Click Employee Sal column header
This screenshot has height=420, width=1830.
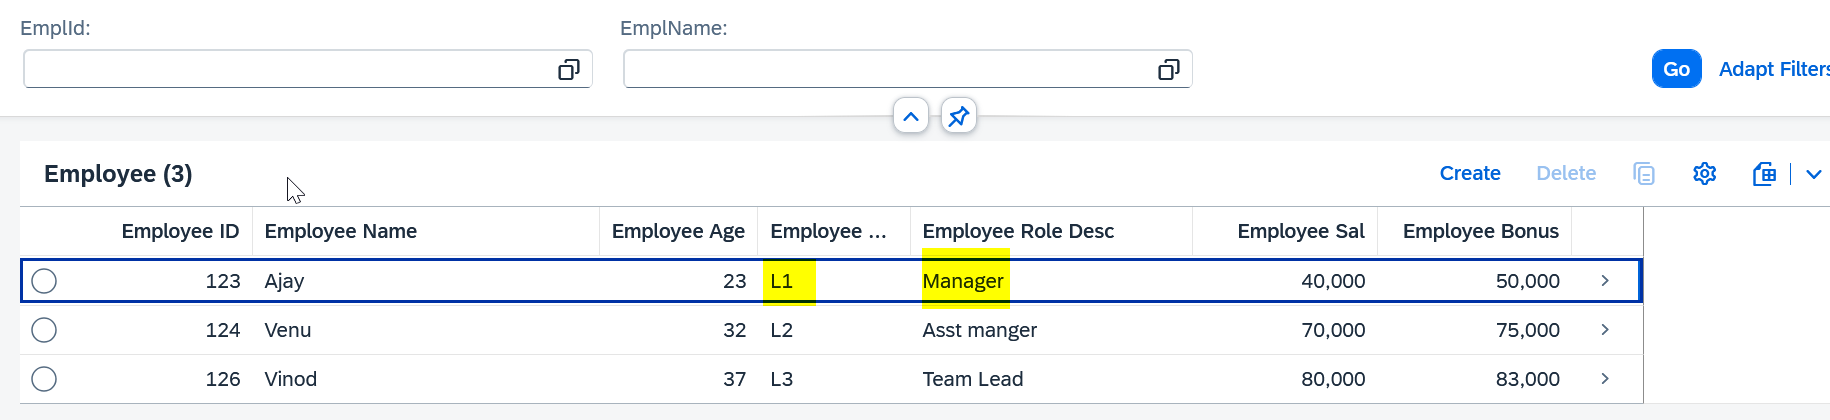(x=1300, y=231)
